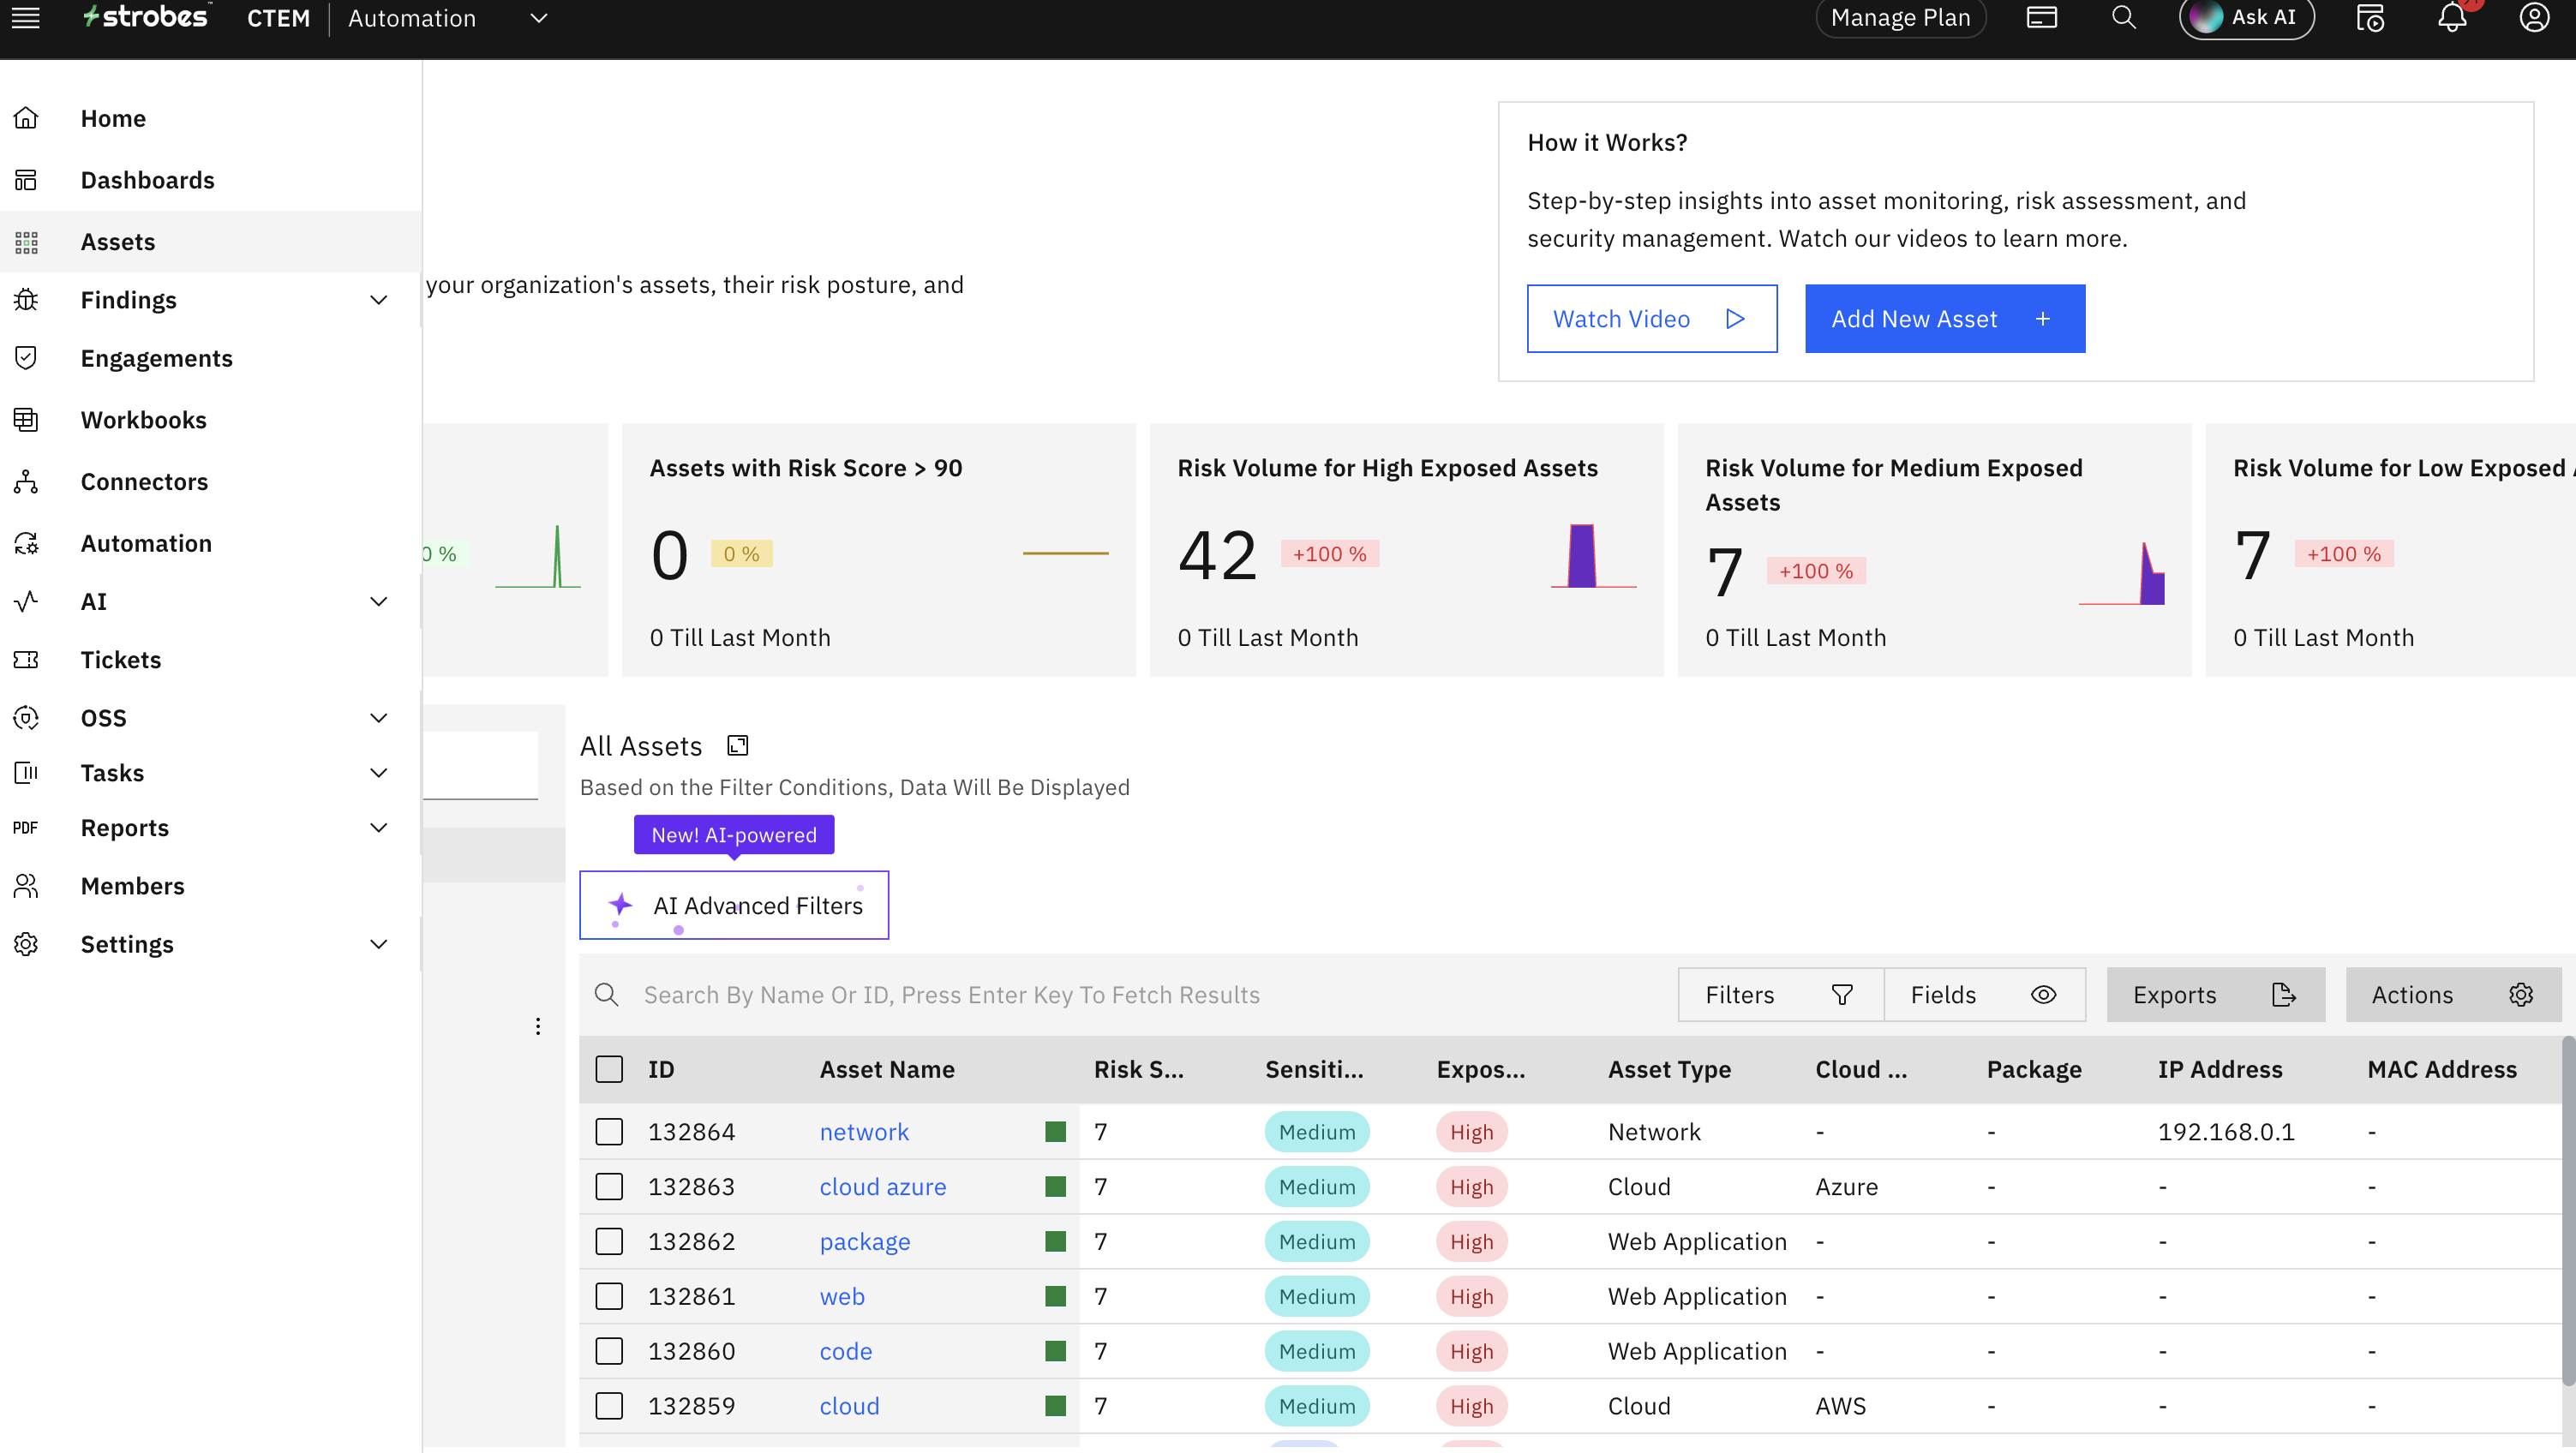Open Dashboards from the sidebar
The width and height of the screenshot is (2576, 1453).
pyautogui.click(x=147, y=180)
